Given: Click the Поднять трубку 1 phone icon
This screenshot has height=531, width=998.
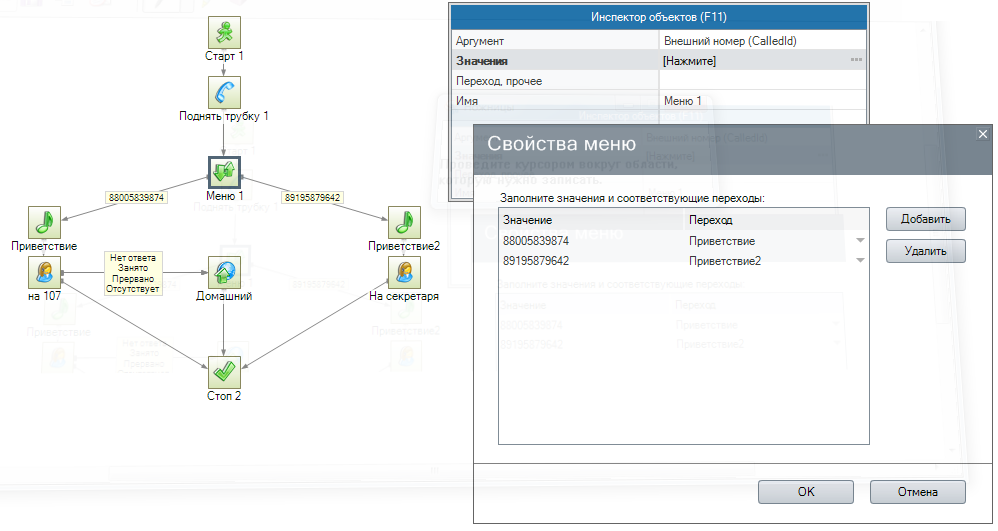Looking at the screenshot, I should click(224, 92).
